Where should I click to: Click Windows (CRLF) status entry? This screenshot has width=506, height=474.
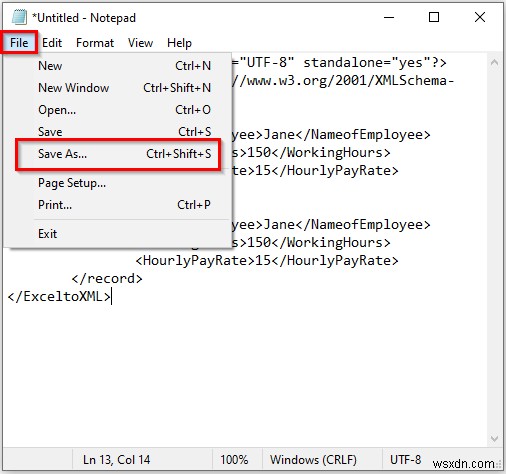313,460
